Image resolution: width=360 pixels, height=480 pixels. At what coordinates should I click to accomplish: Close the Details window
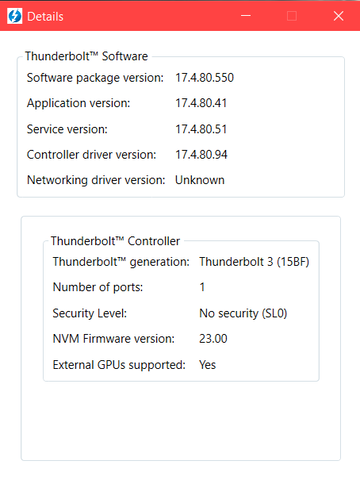(338, 16)
